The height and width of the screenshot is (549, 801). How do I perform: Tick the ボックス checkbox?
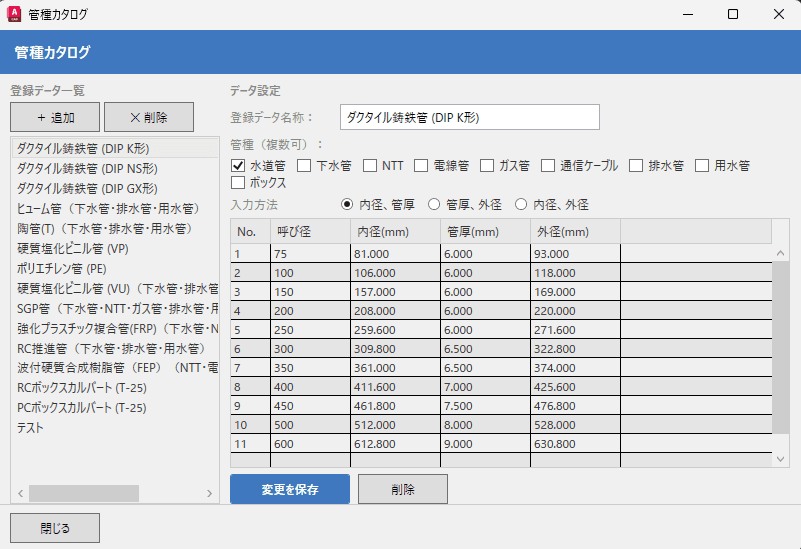tap(238, 183)
